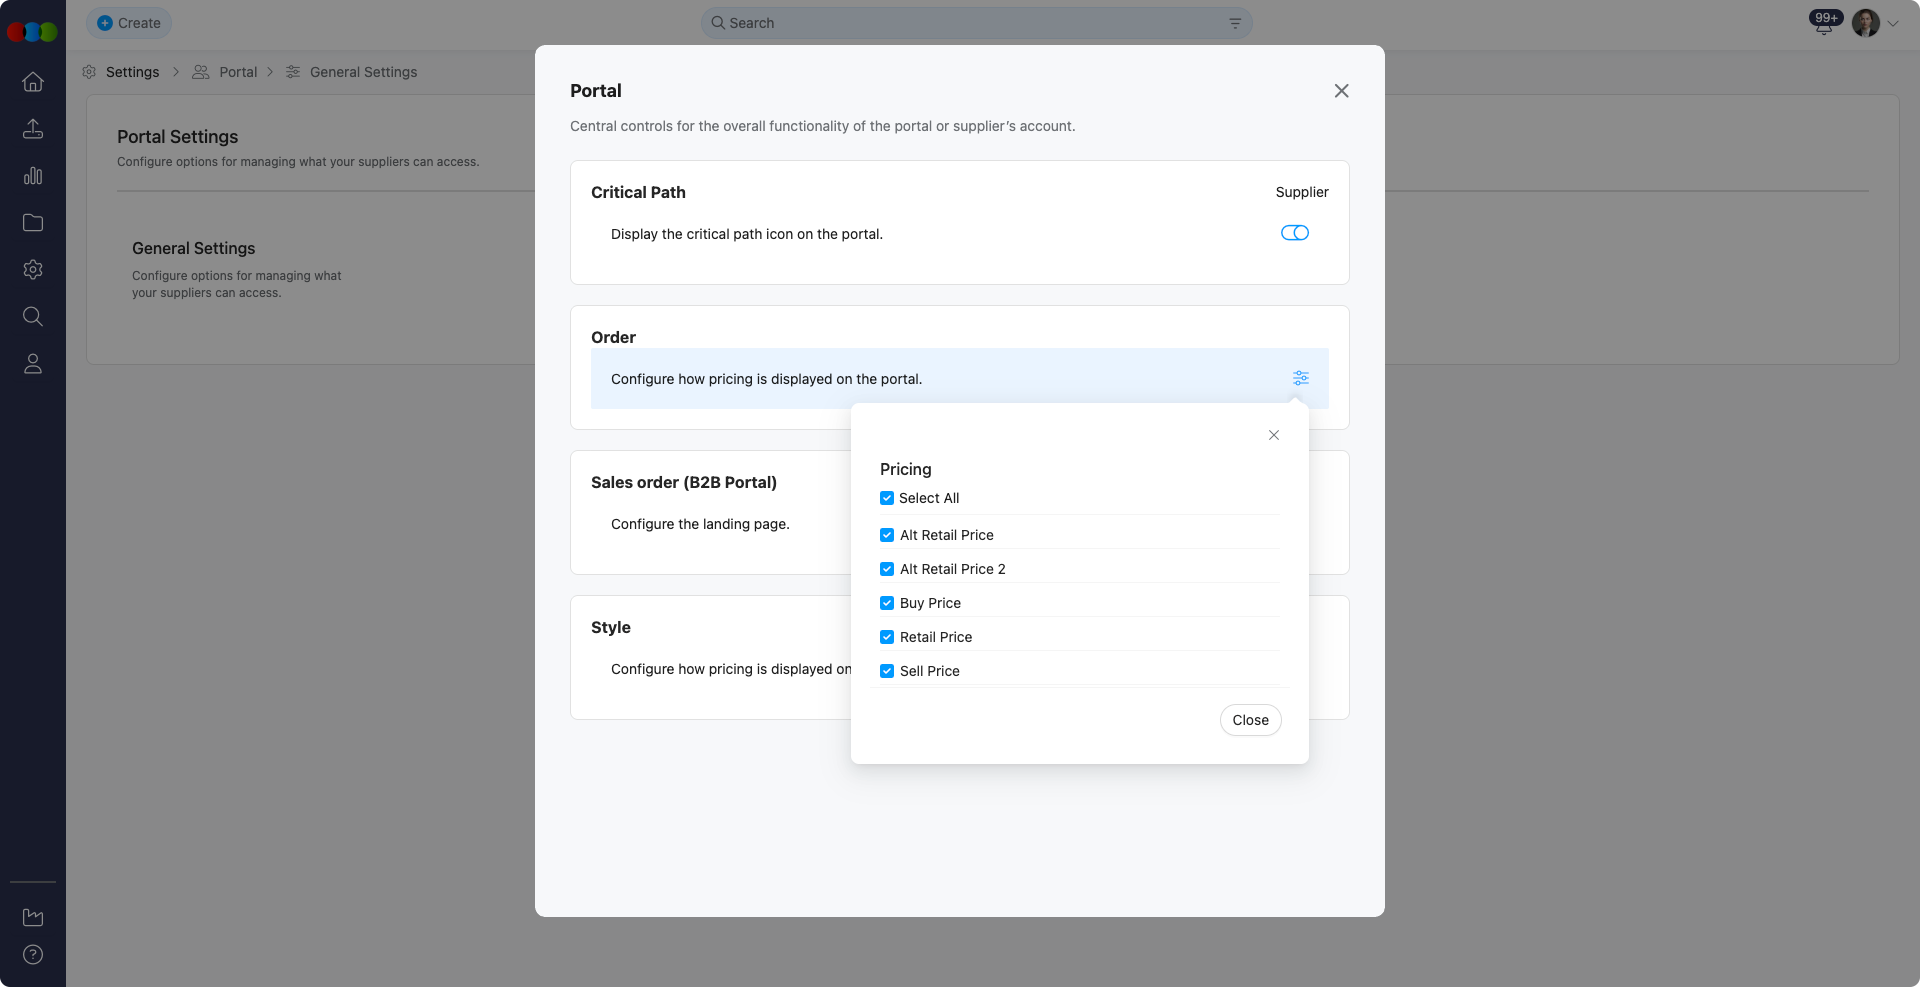
Task: Uncheck the Select All pricing checkbox
Action: pyautogui.click(x=886, y=498)
